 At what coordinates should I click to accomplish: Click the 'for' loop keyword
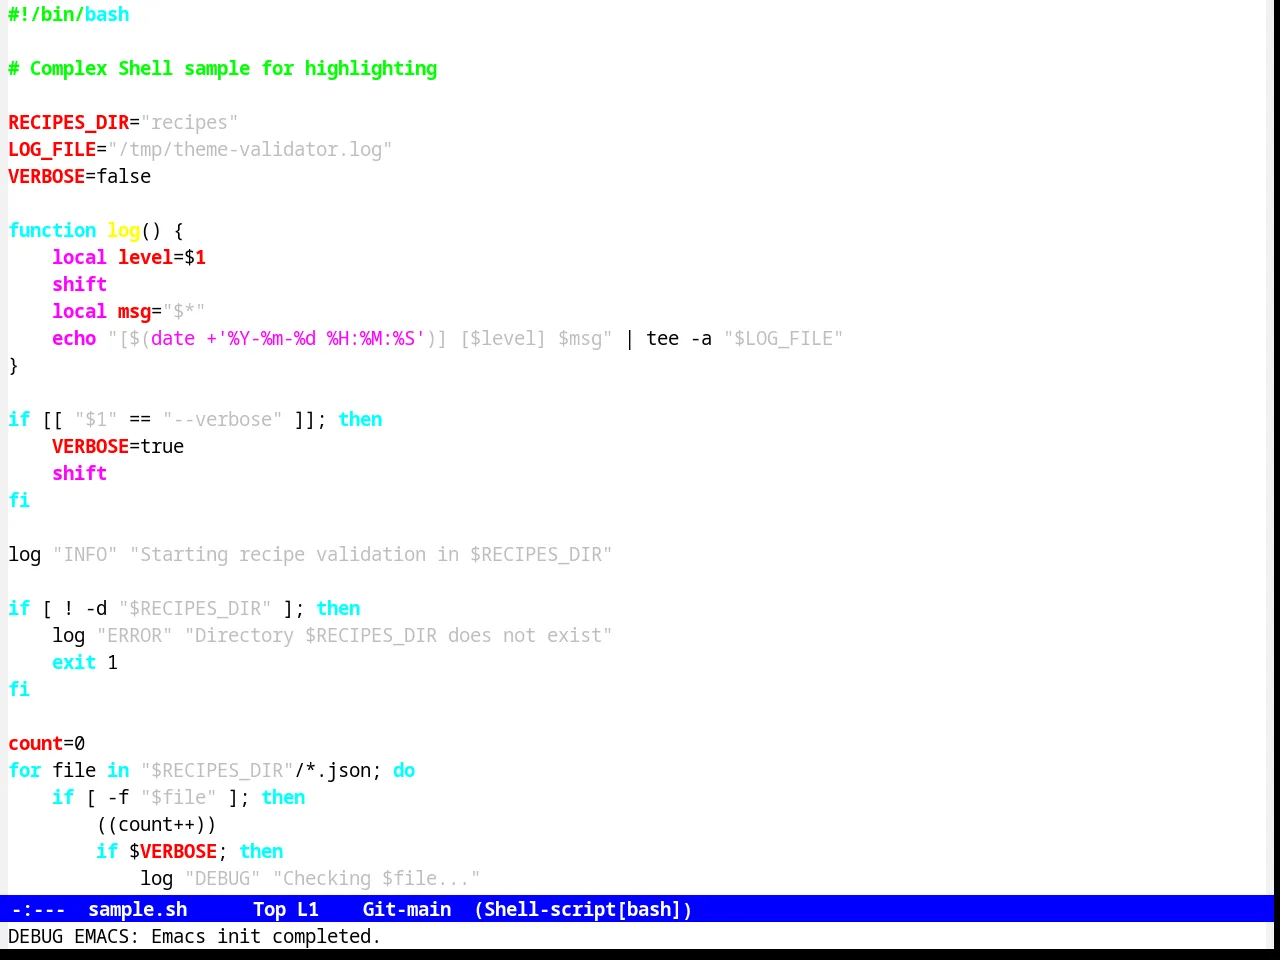point(25,770)
